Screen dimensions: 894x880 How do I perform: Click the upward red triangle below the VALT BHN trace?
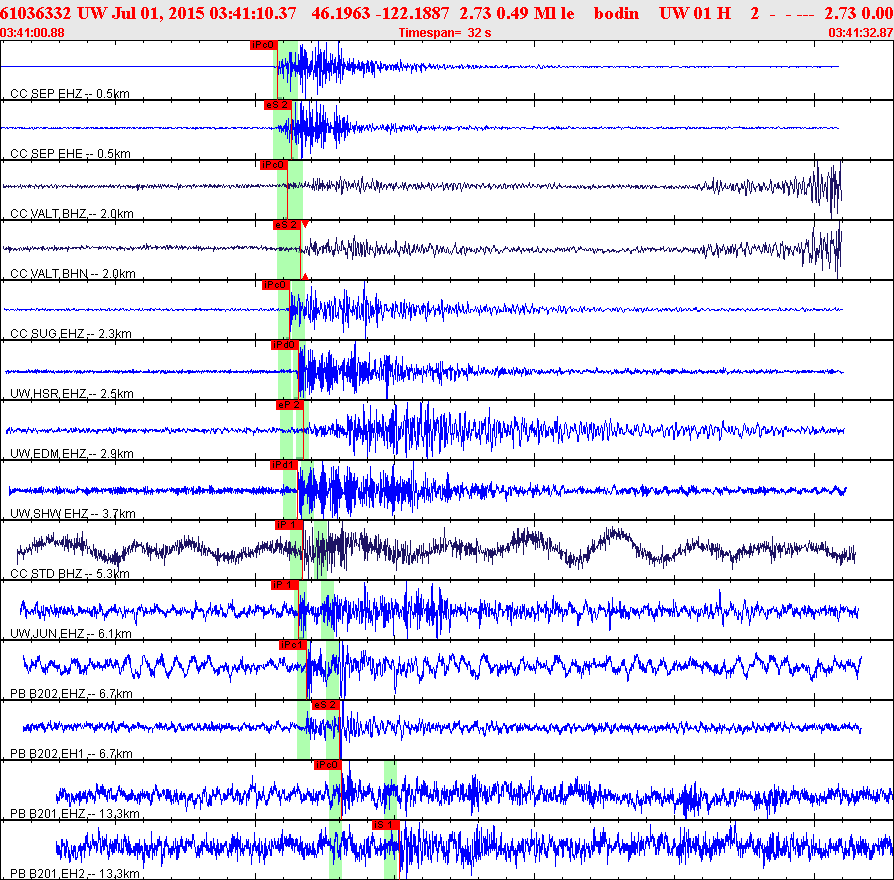[x=305, y=277]
